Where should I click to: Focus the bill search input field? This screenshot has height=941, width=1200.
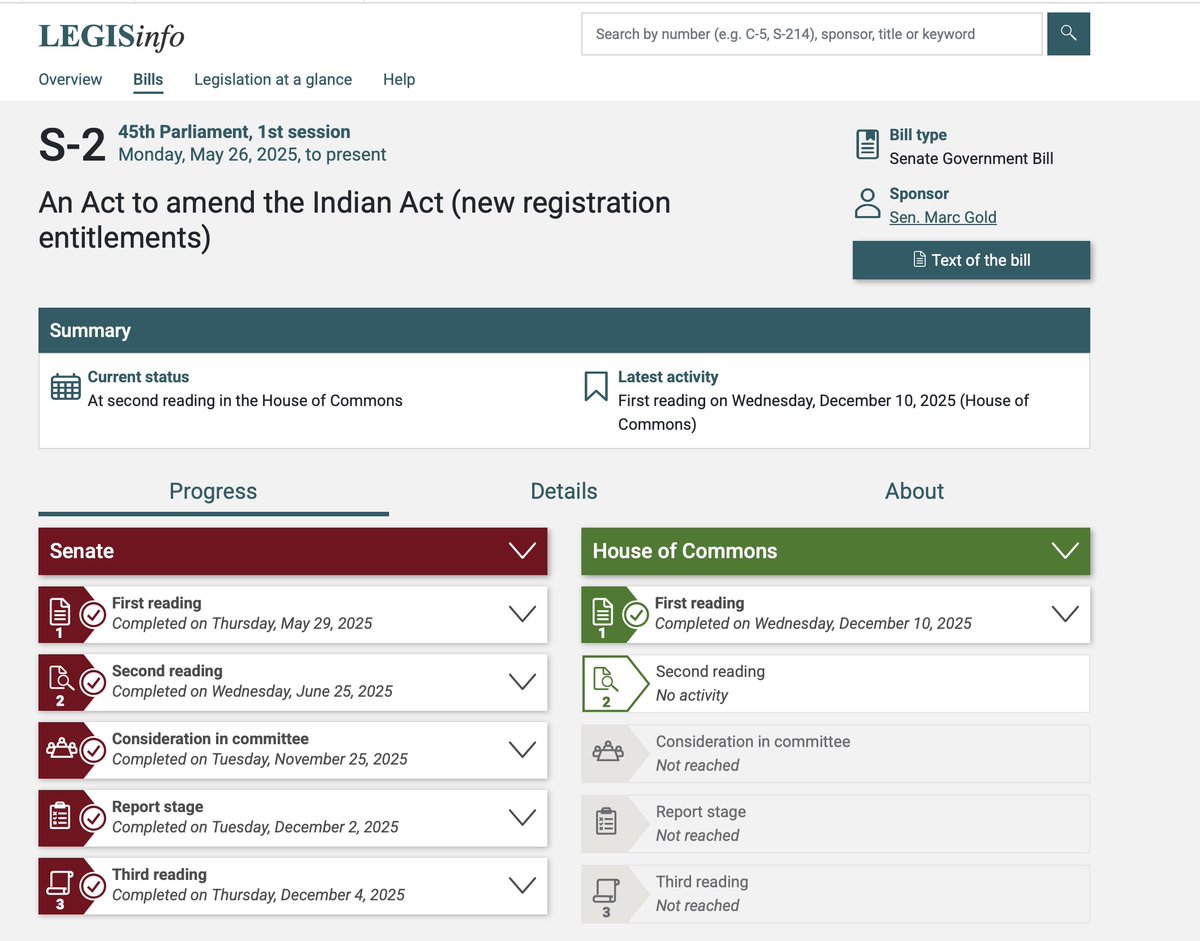click(x=812, y=34)
